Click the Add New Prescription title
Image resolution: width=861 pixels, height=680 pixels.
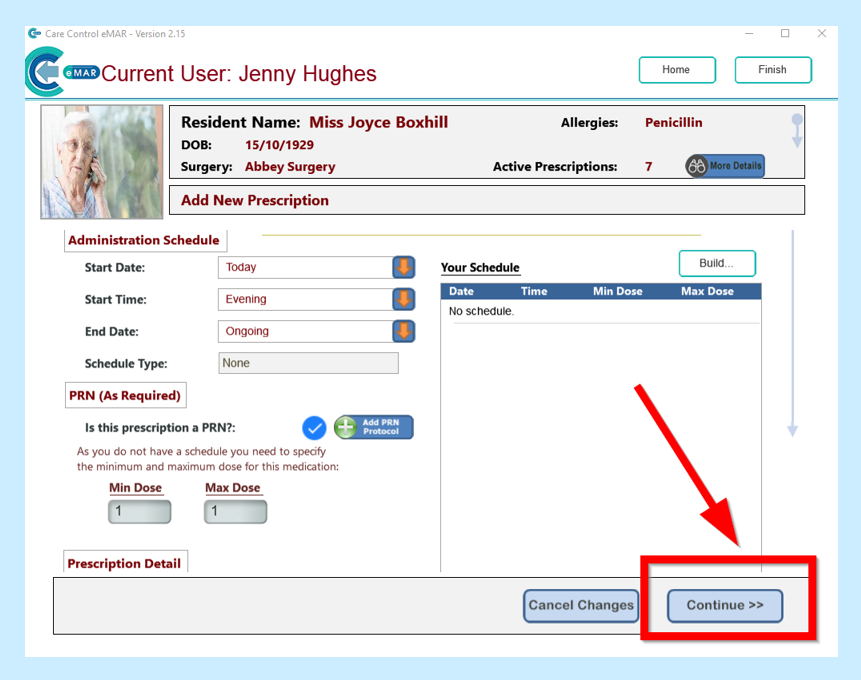255,200
